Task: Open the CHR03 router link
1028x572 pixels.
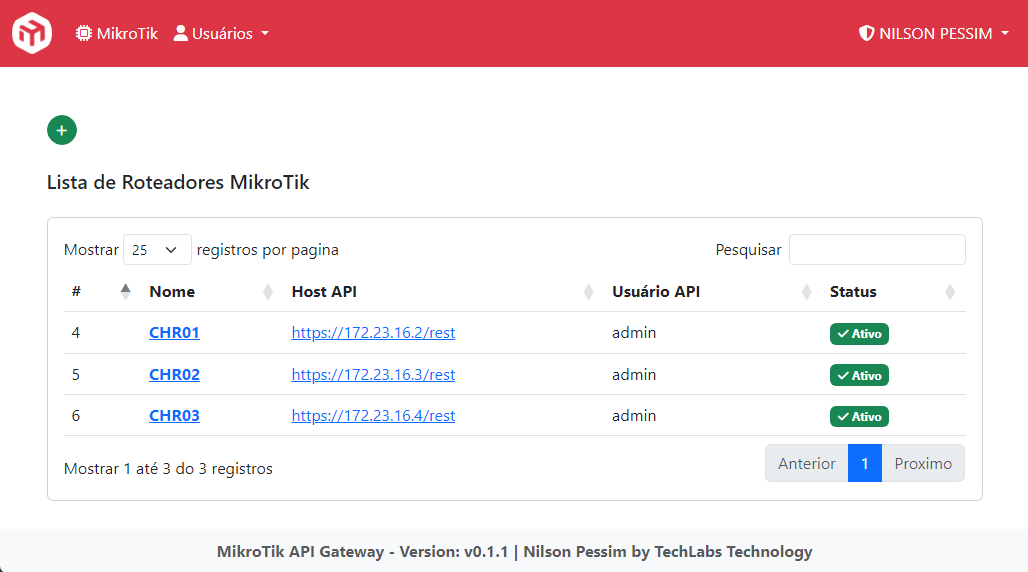Action: click(x=174, y=416)
